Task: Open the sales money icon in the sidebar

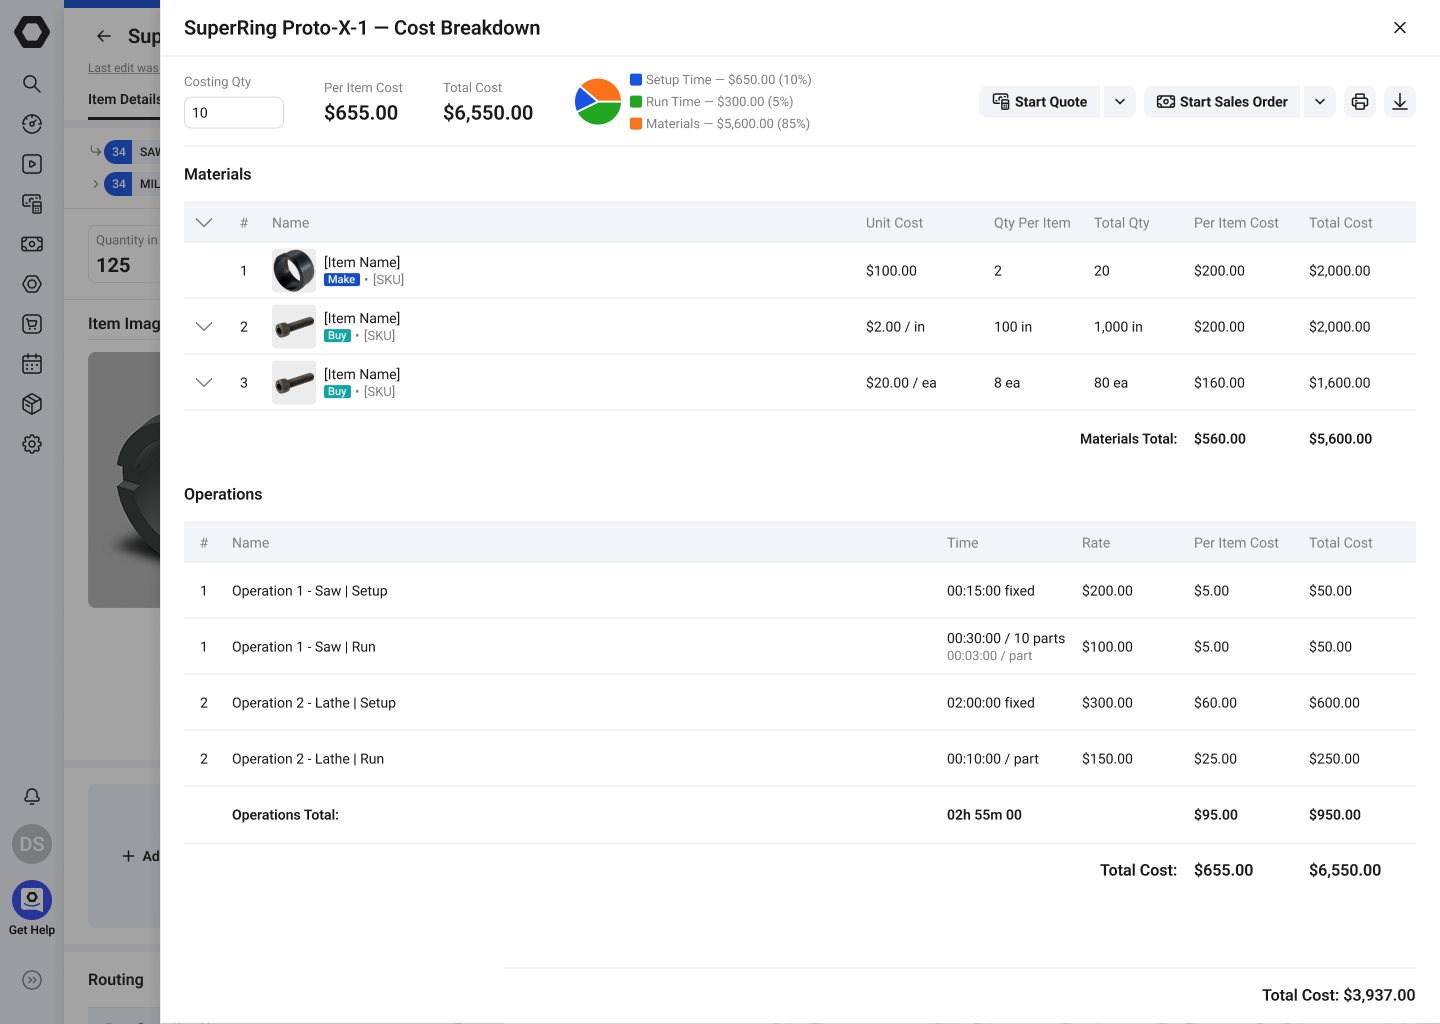Action: (x=31, y=244)
